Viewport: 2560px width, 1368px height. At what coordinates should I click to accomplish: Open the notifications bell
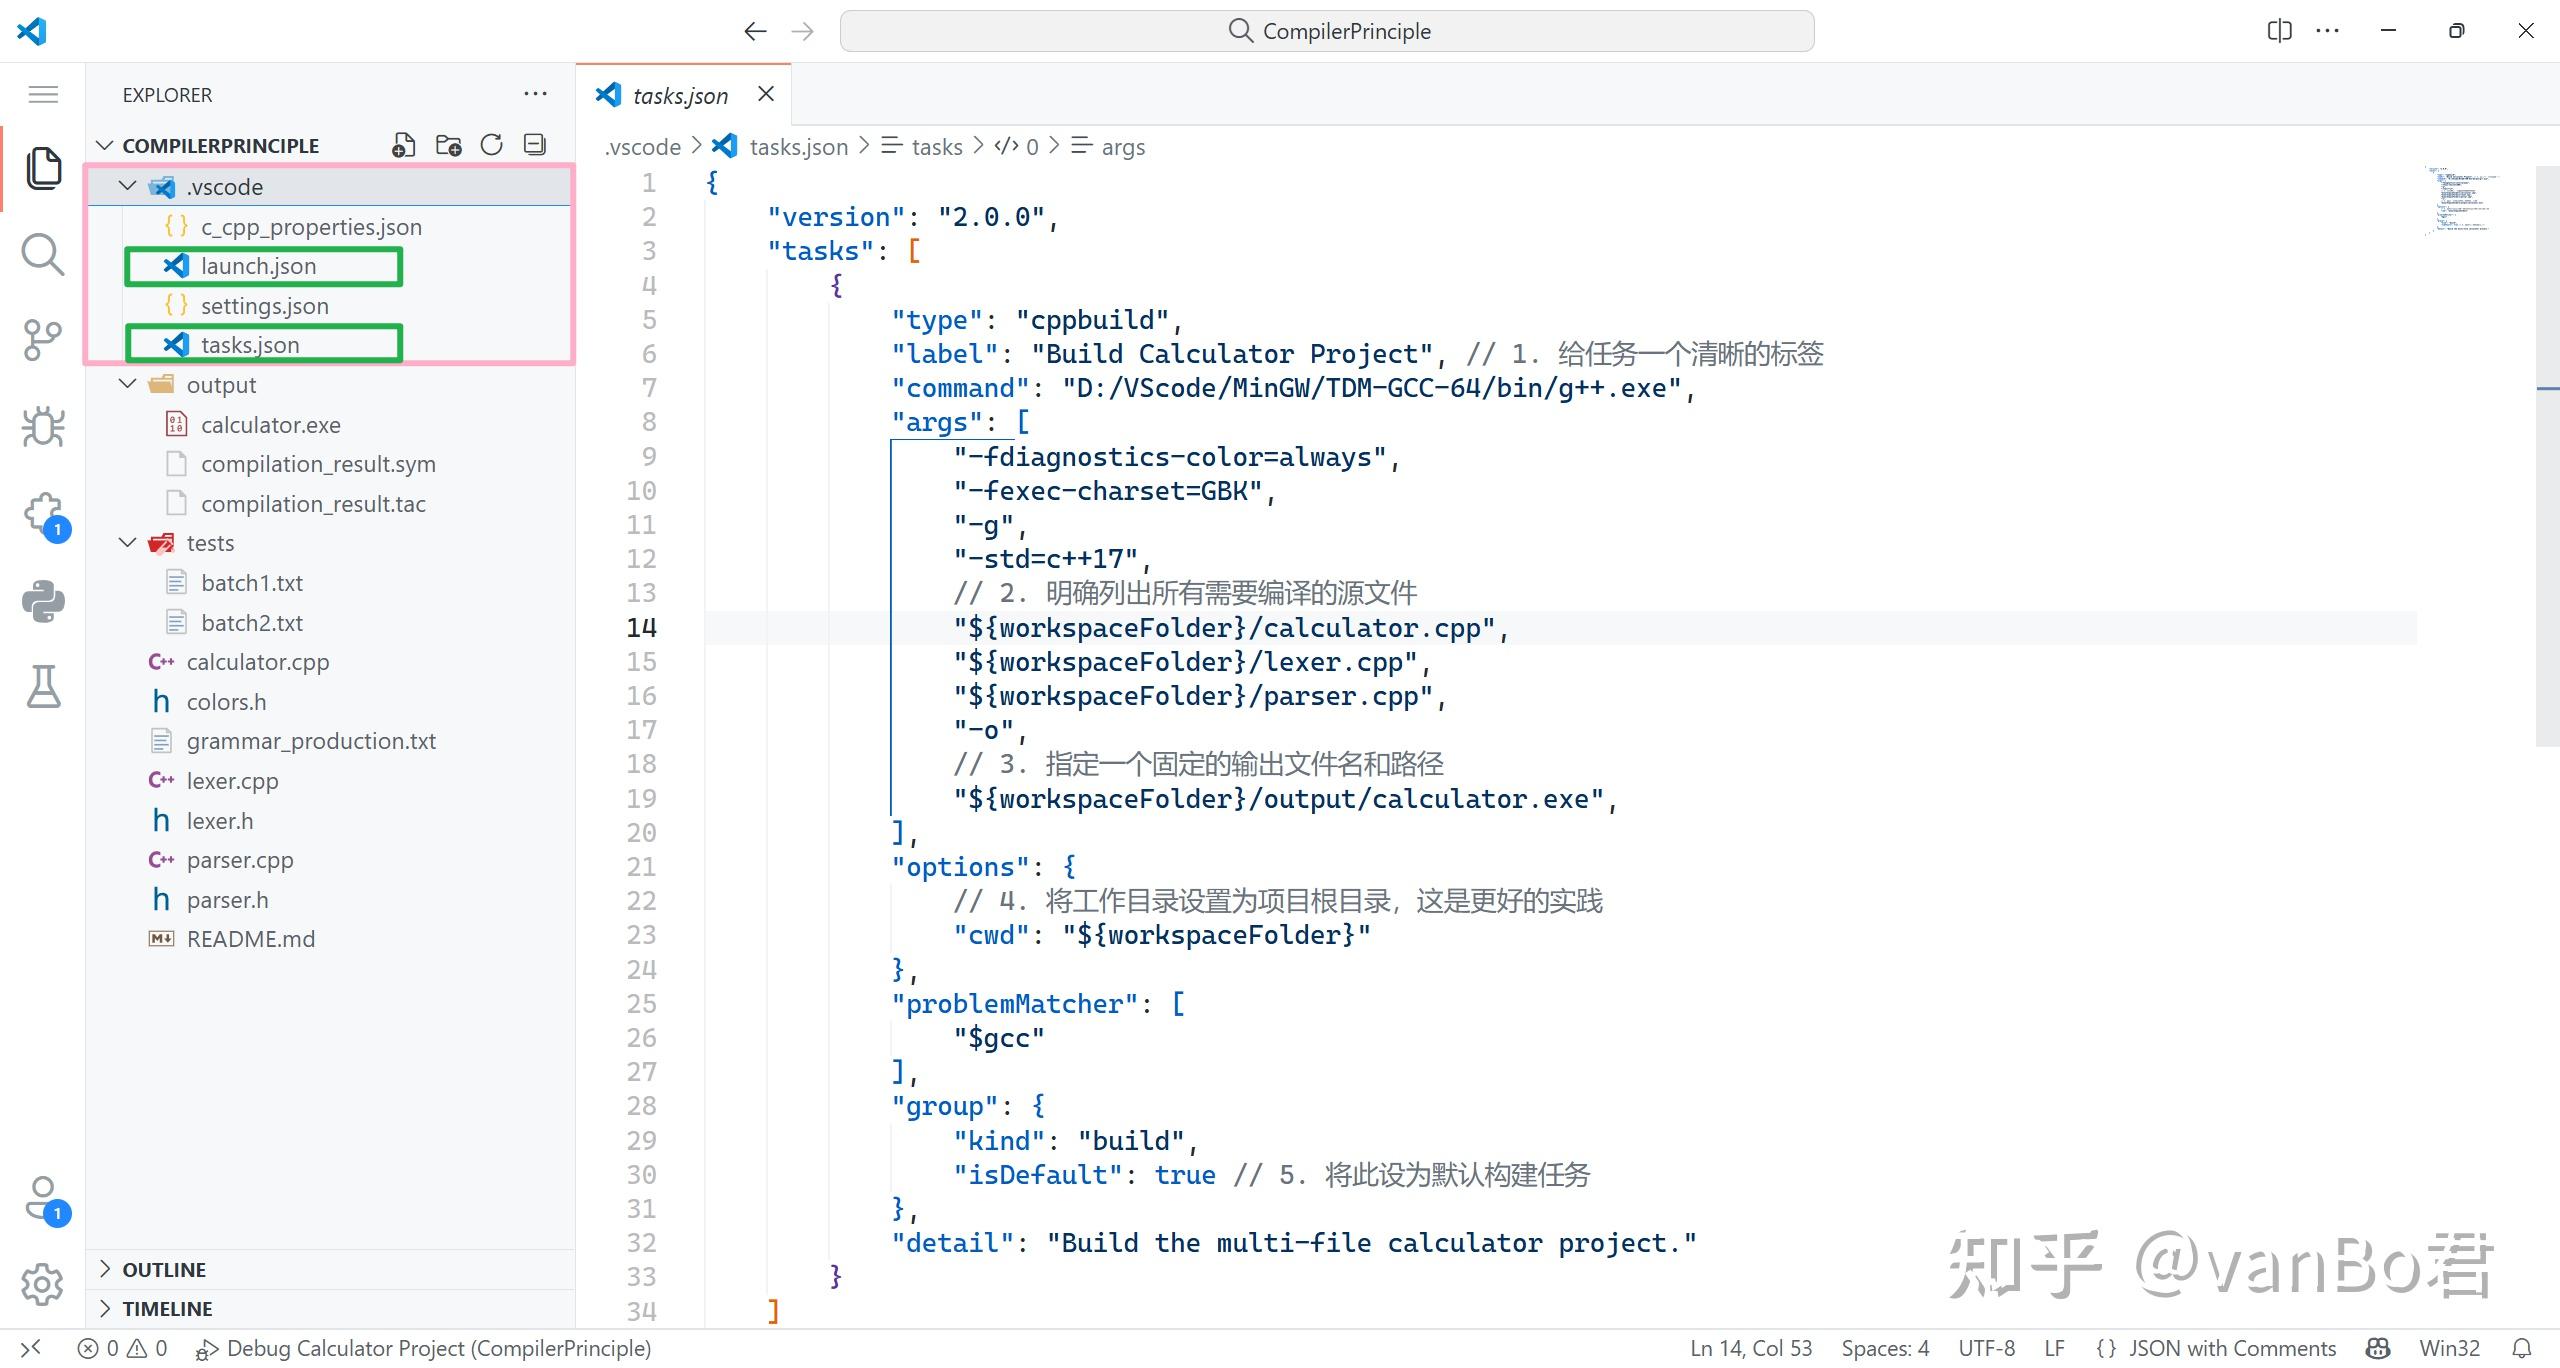click(x=2527, y=1347)
